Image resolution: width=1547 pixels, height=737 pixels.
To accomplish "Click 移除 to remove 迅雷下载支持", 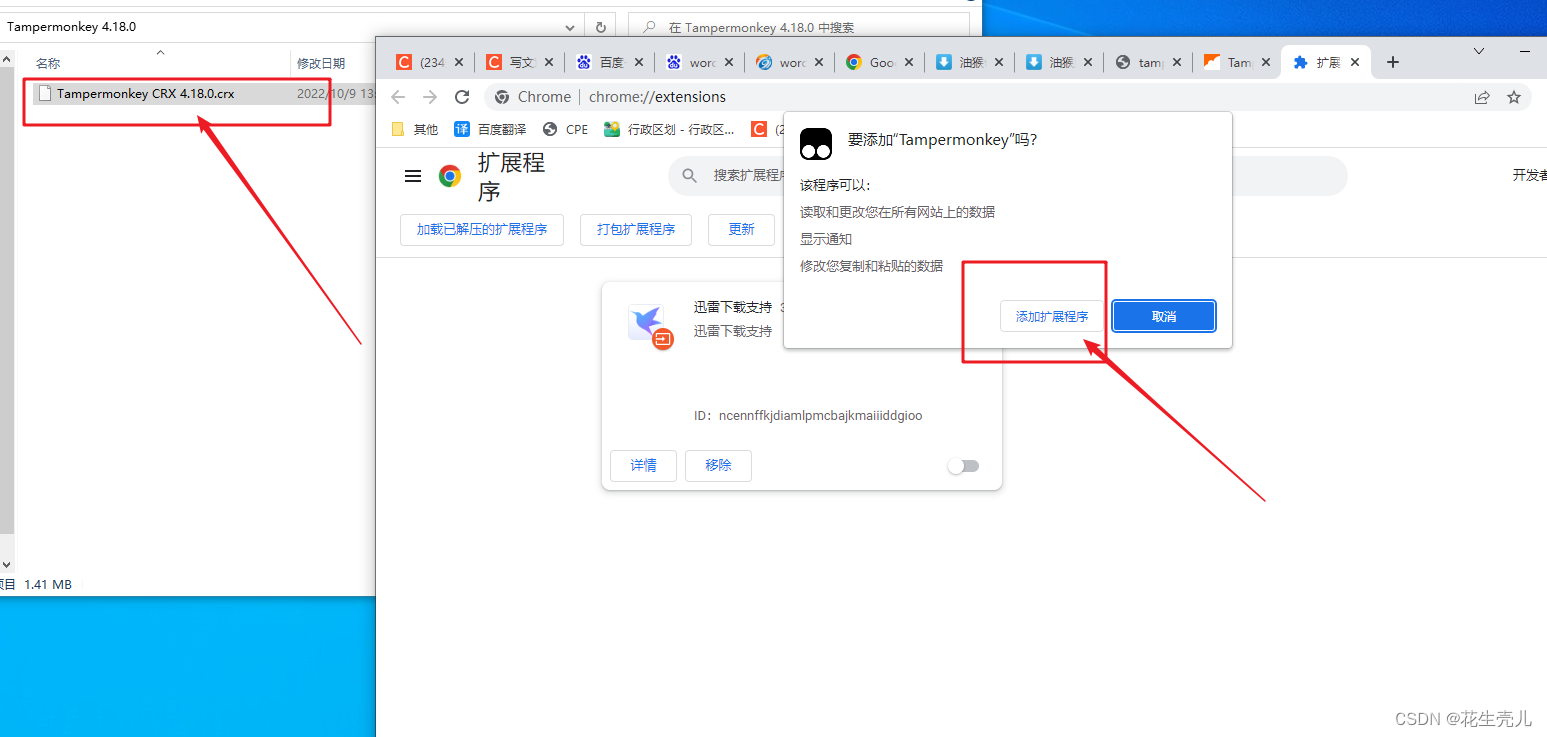I will coord(718,465).
